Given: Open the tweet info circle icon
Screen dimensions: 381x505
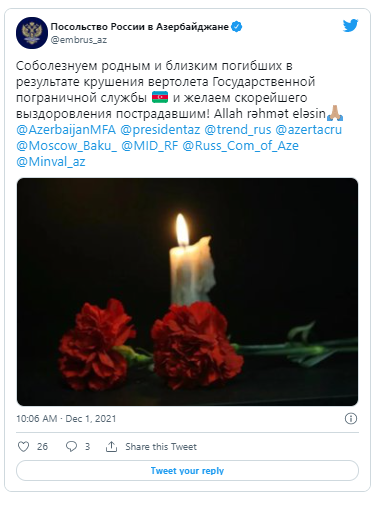Looking at the screenshot, I should click(x=351, y=418).
